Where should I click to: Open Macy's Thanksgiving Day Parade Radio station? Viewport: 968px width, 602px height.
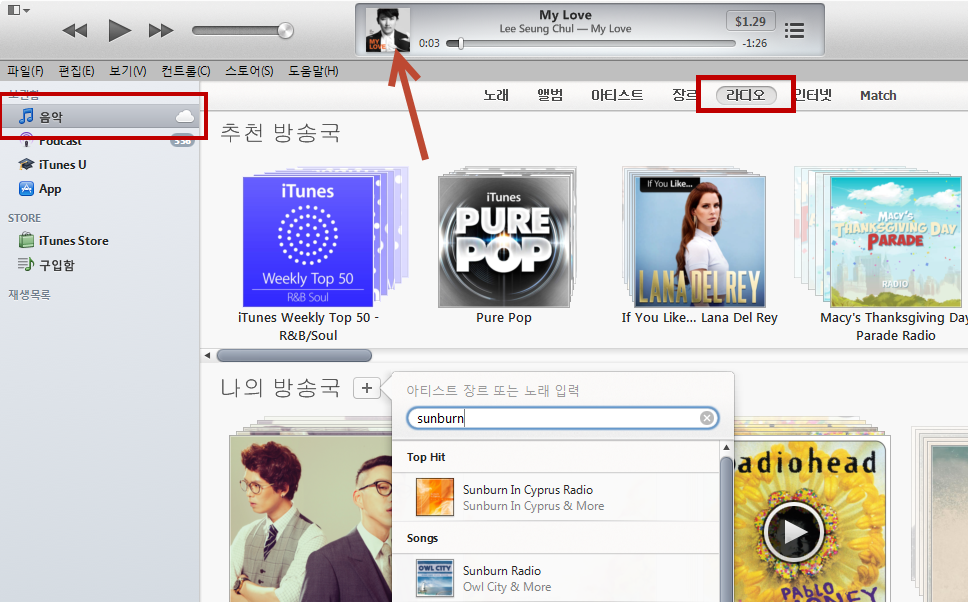[896, 241]
